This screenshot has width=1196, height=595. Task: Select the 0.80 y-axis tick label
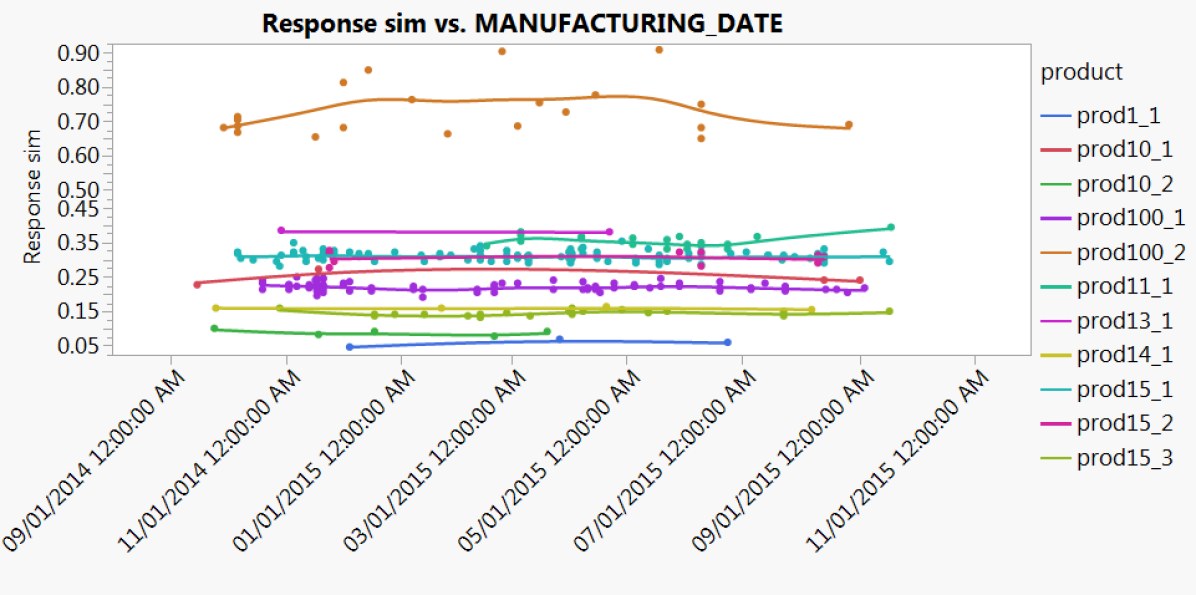point(79,88)
